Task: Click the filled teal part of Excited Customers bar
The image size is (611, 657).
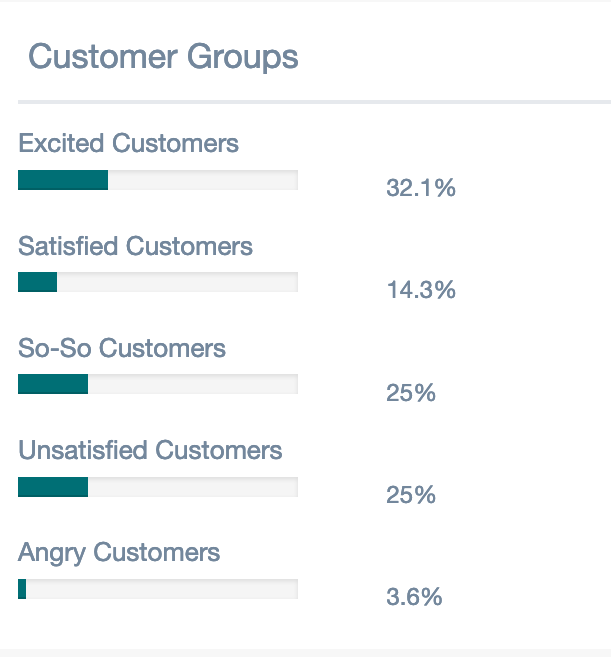Action: pos(63,180)
